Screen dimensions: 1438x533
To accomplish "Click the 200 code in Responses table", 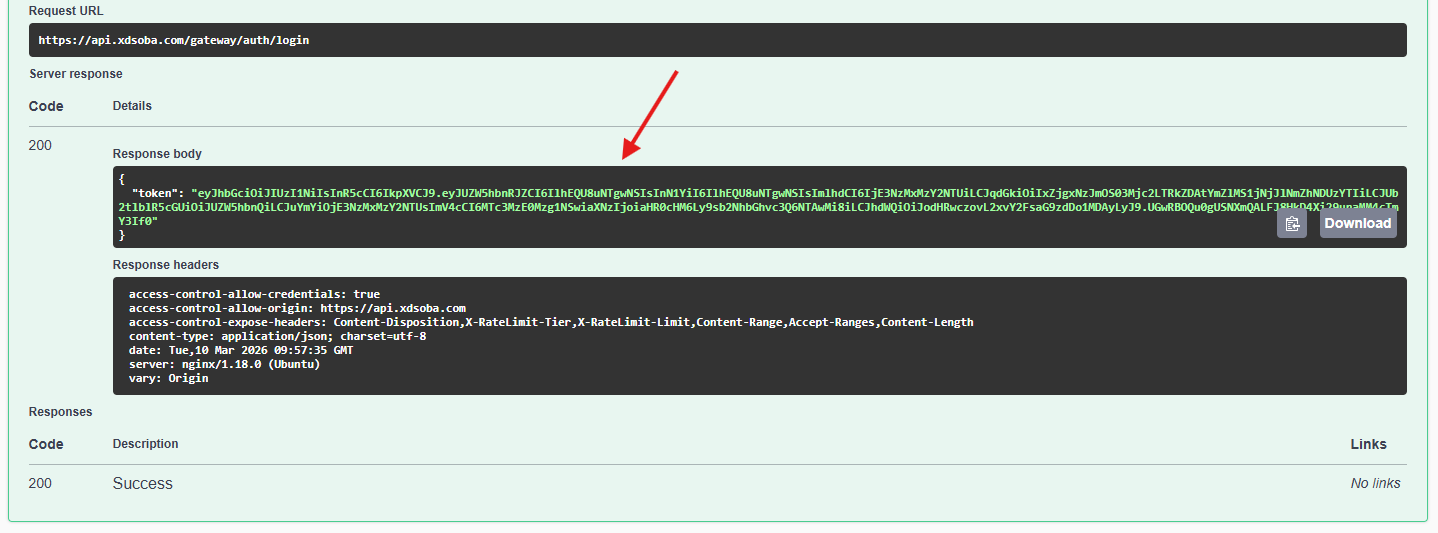I will pos(40,483).
